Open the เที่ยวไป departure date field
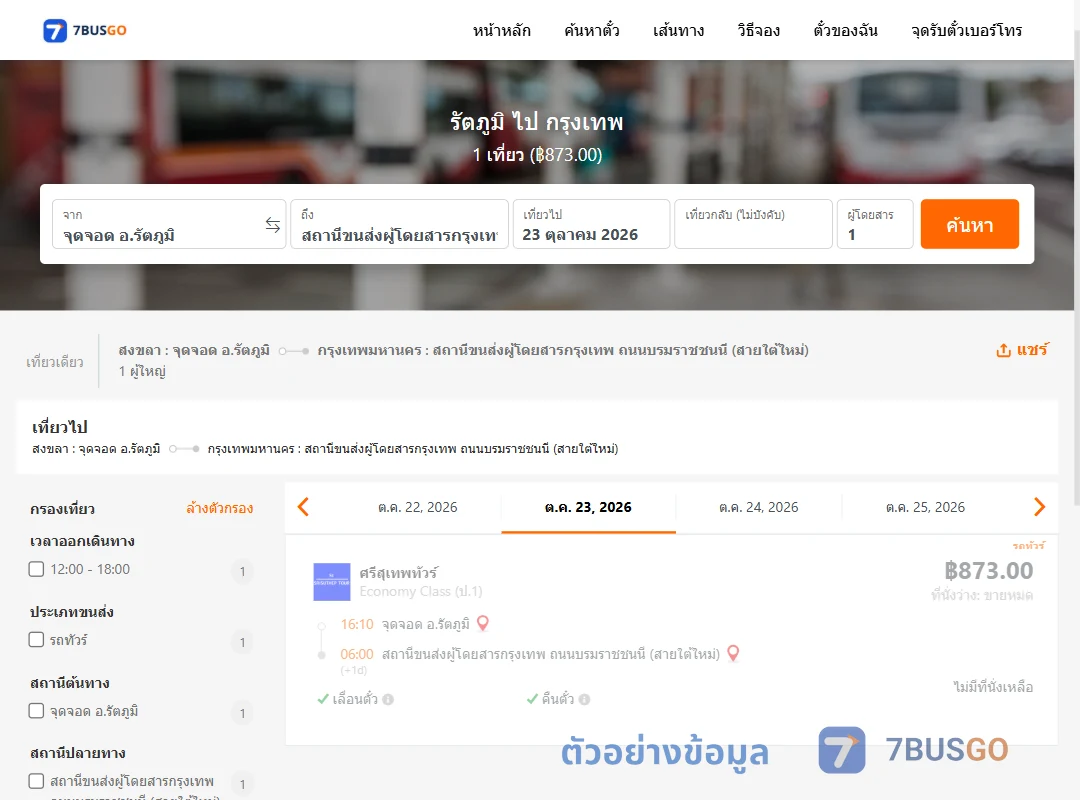1080x800 pixels. click(591, 224)
